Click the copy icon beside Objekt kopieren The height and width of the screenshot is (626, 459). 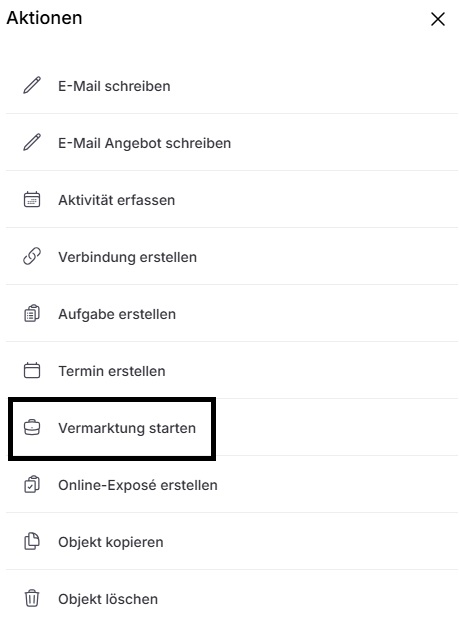pyautogui.click(x=32, y=541)
